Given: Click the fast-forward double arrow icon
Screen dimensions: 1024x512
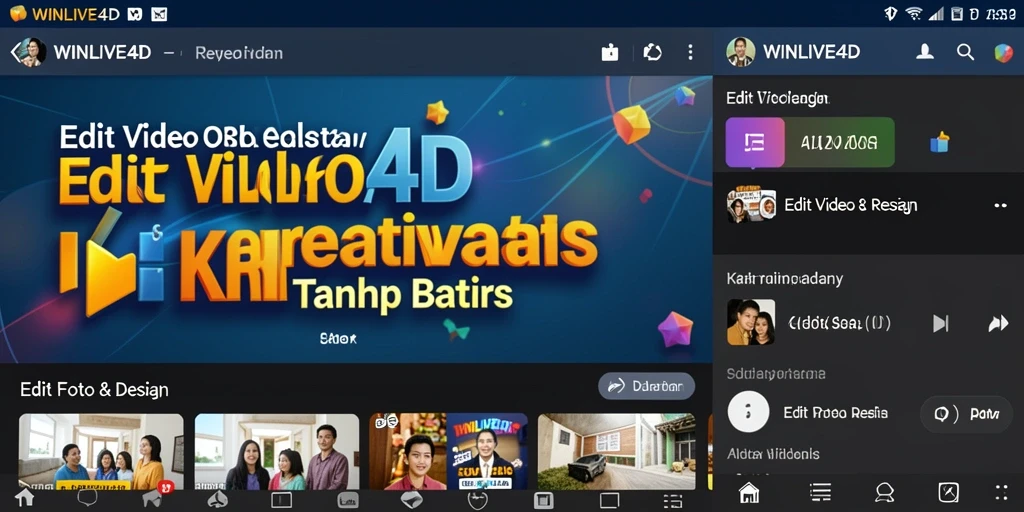Looking at the screenshot, I should click(998, 323).
